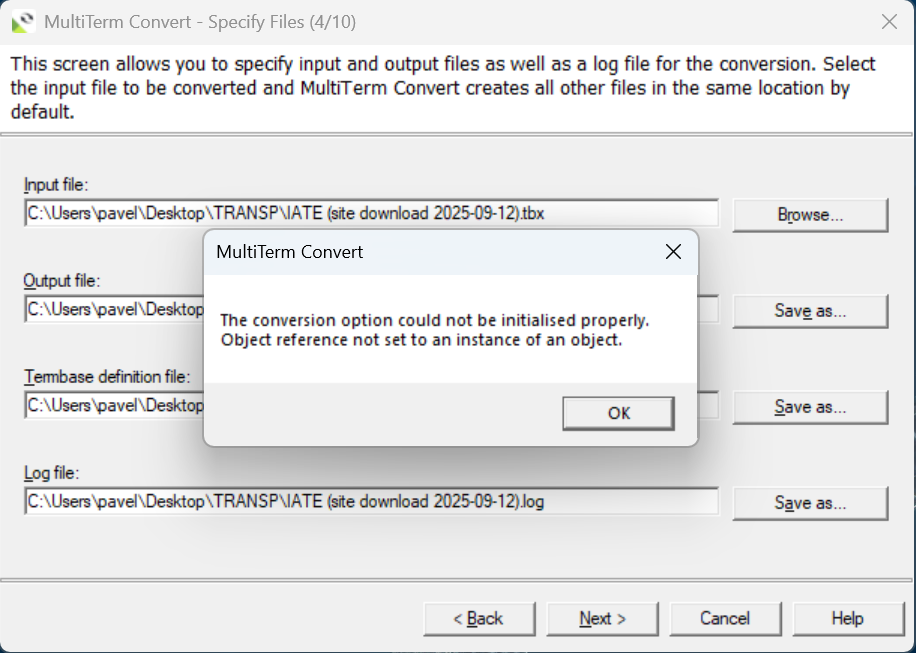The width and height of the screenshot is (916, 653).
Task: Close the main Specify Files wizard window
Action: [889, 21]
